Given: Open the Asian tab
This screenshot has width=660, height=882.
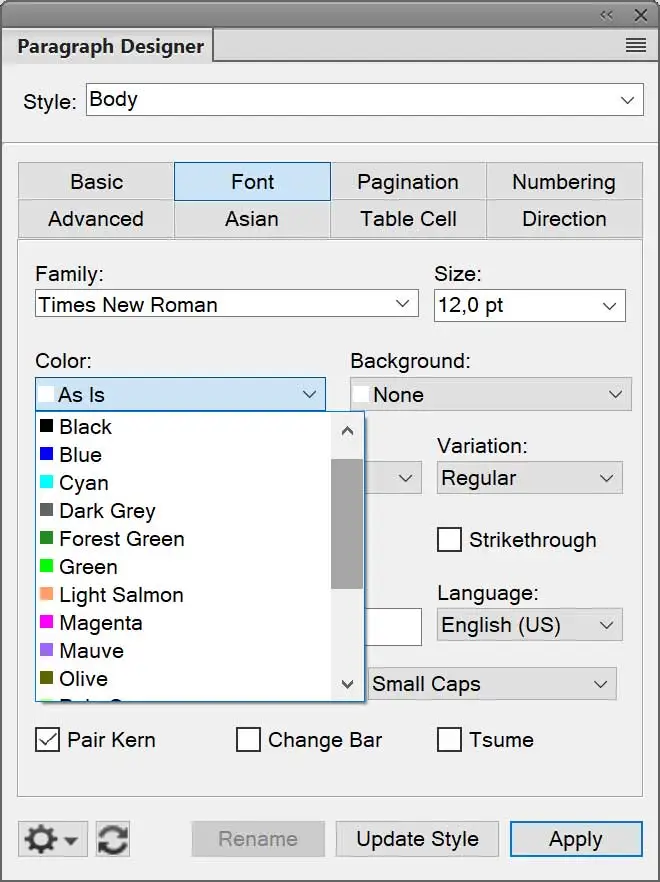Looking at the screenshot, I should (x=251, y=219).
